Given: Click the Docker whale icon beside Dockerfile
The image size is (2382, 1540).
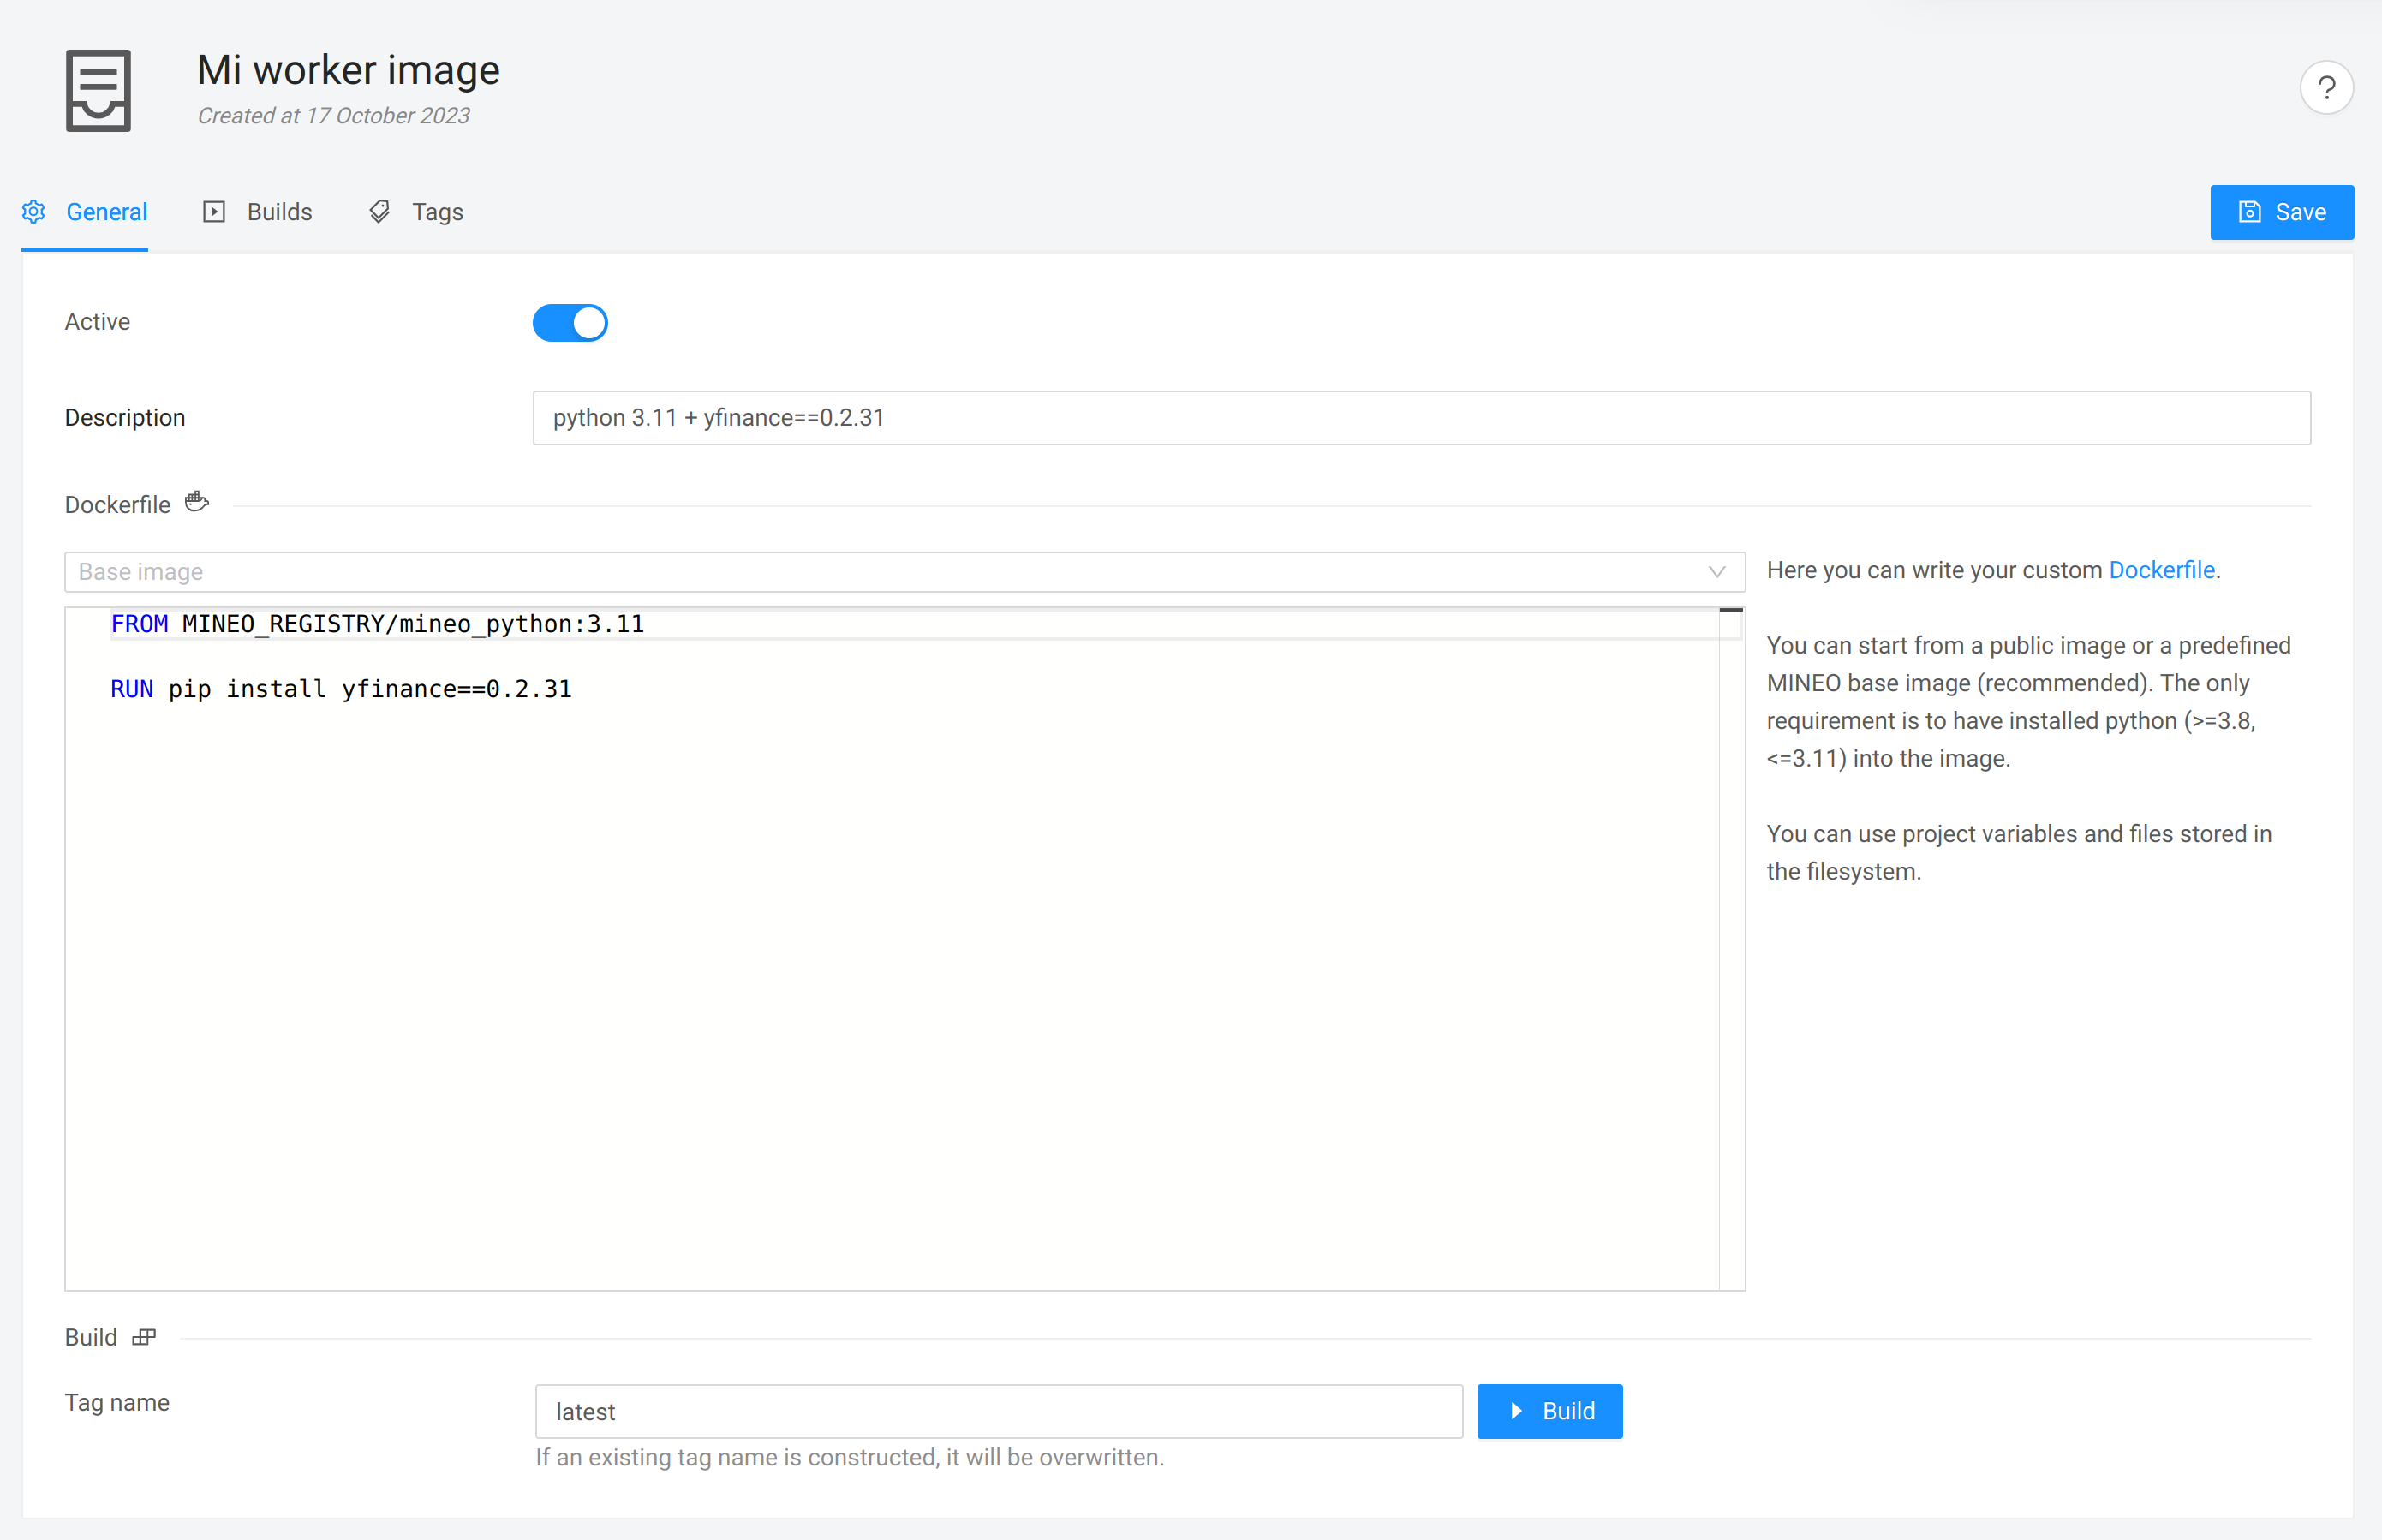Looking at the screenshot, I should click(196, 502).
